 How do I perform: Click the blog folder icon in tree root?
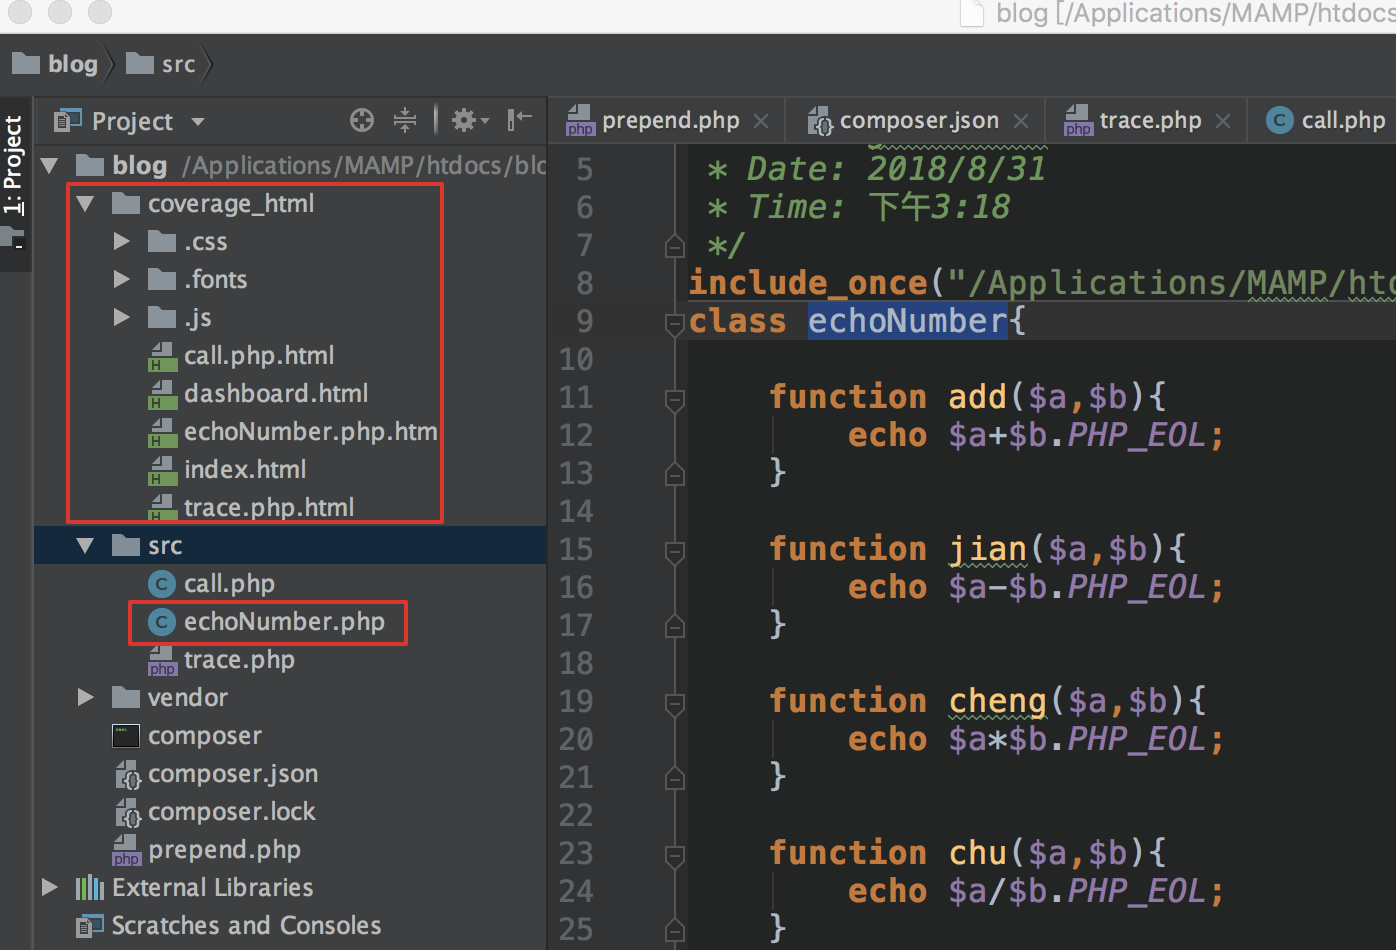click(90, 165)
